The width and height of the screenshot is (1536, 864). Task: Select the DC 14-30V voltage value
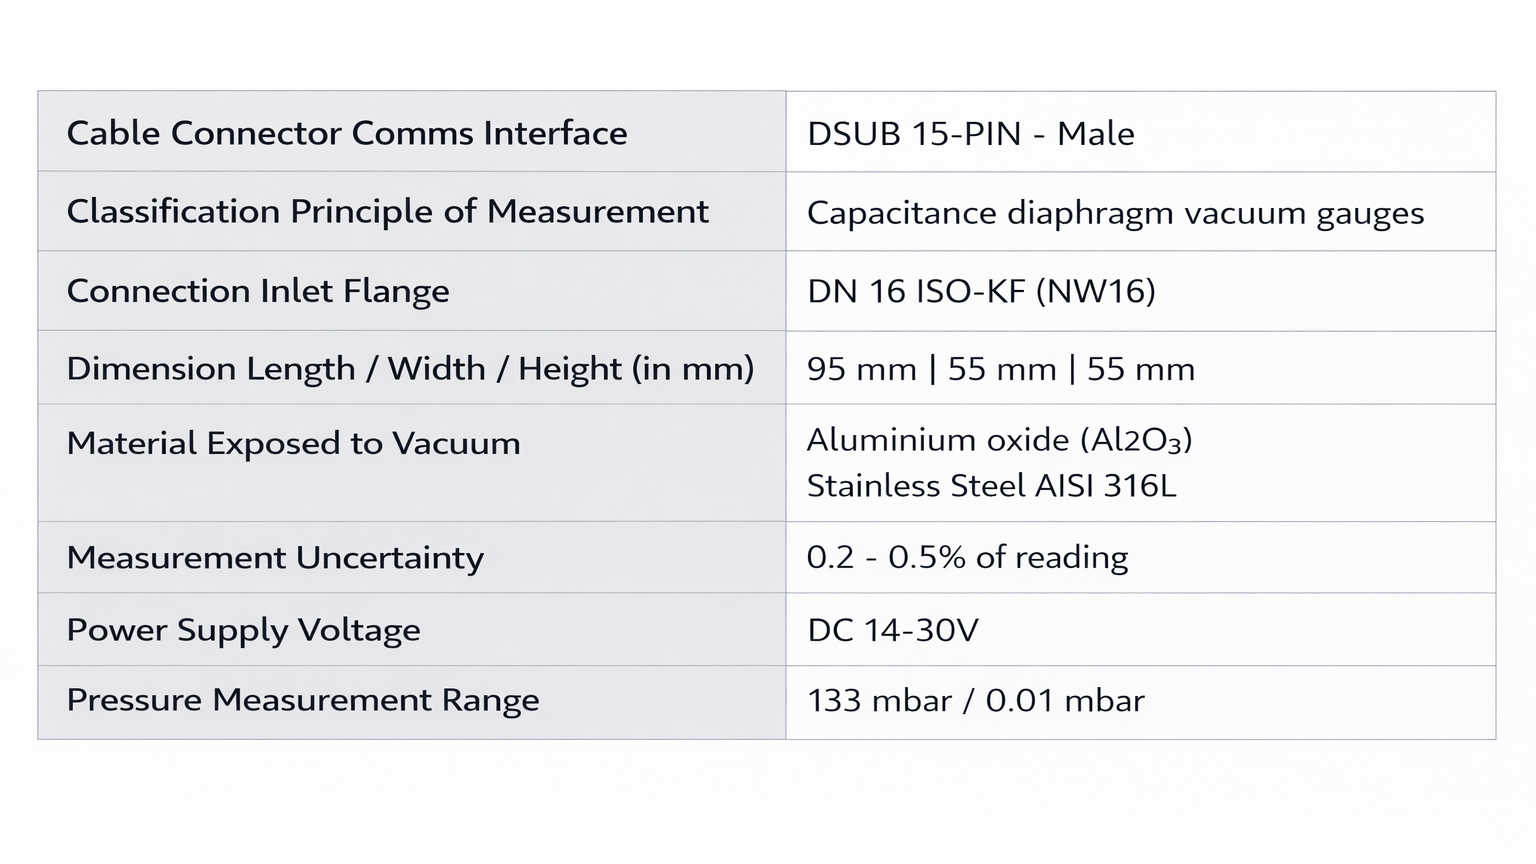892,630
